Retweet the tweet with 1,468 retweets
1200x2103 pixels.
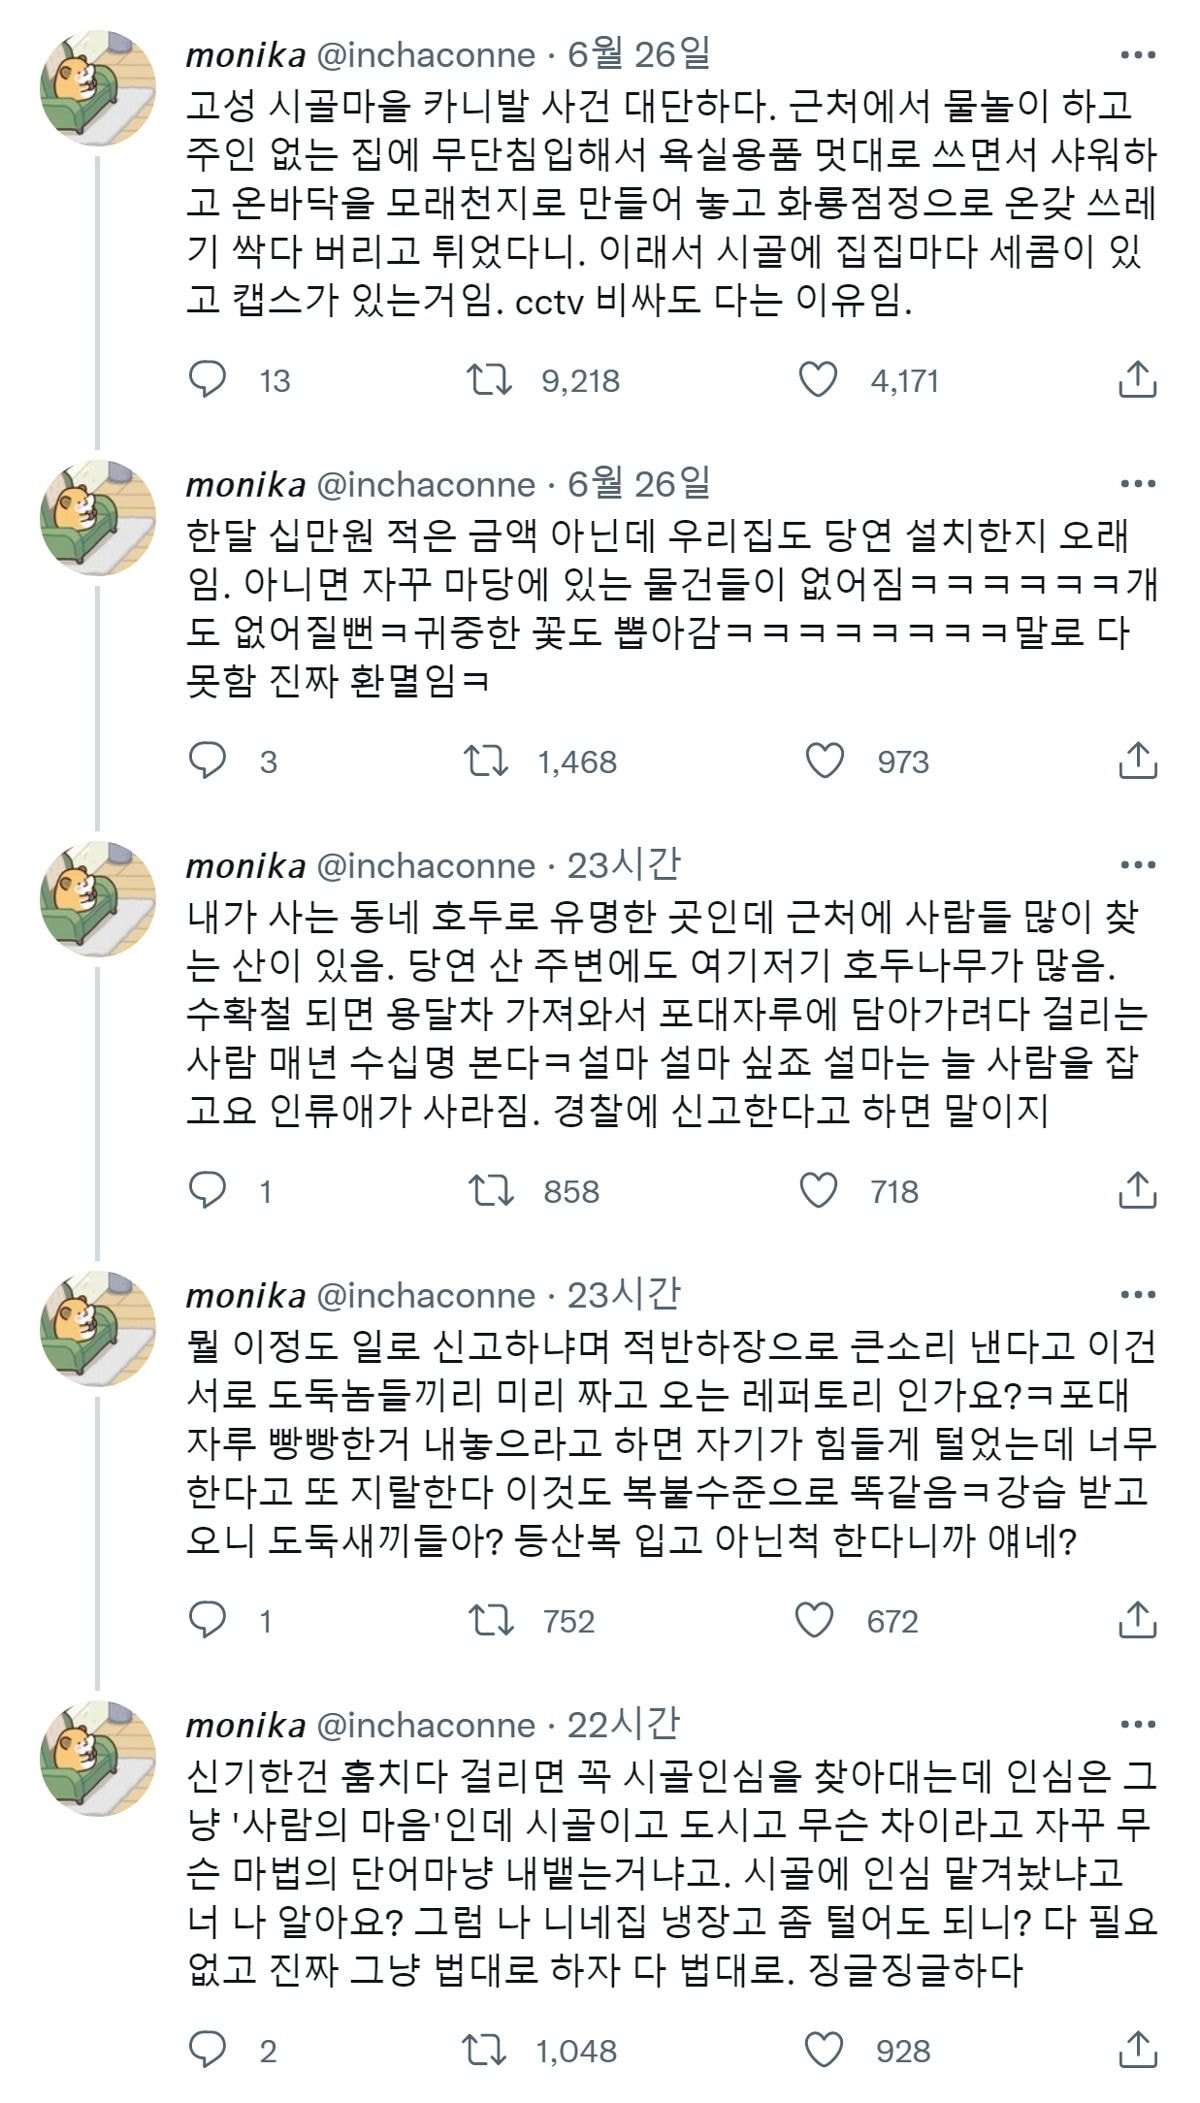[487, 762]
